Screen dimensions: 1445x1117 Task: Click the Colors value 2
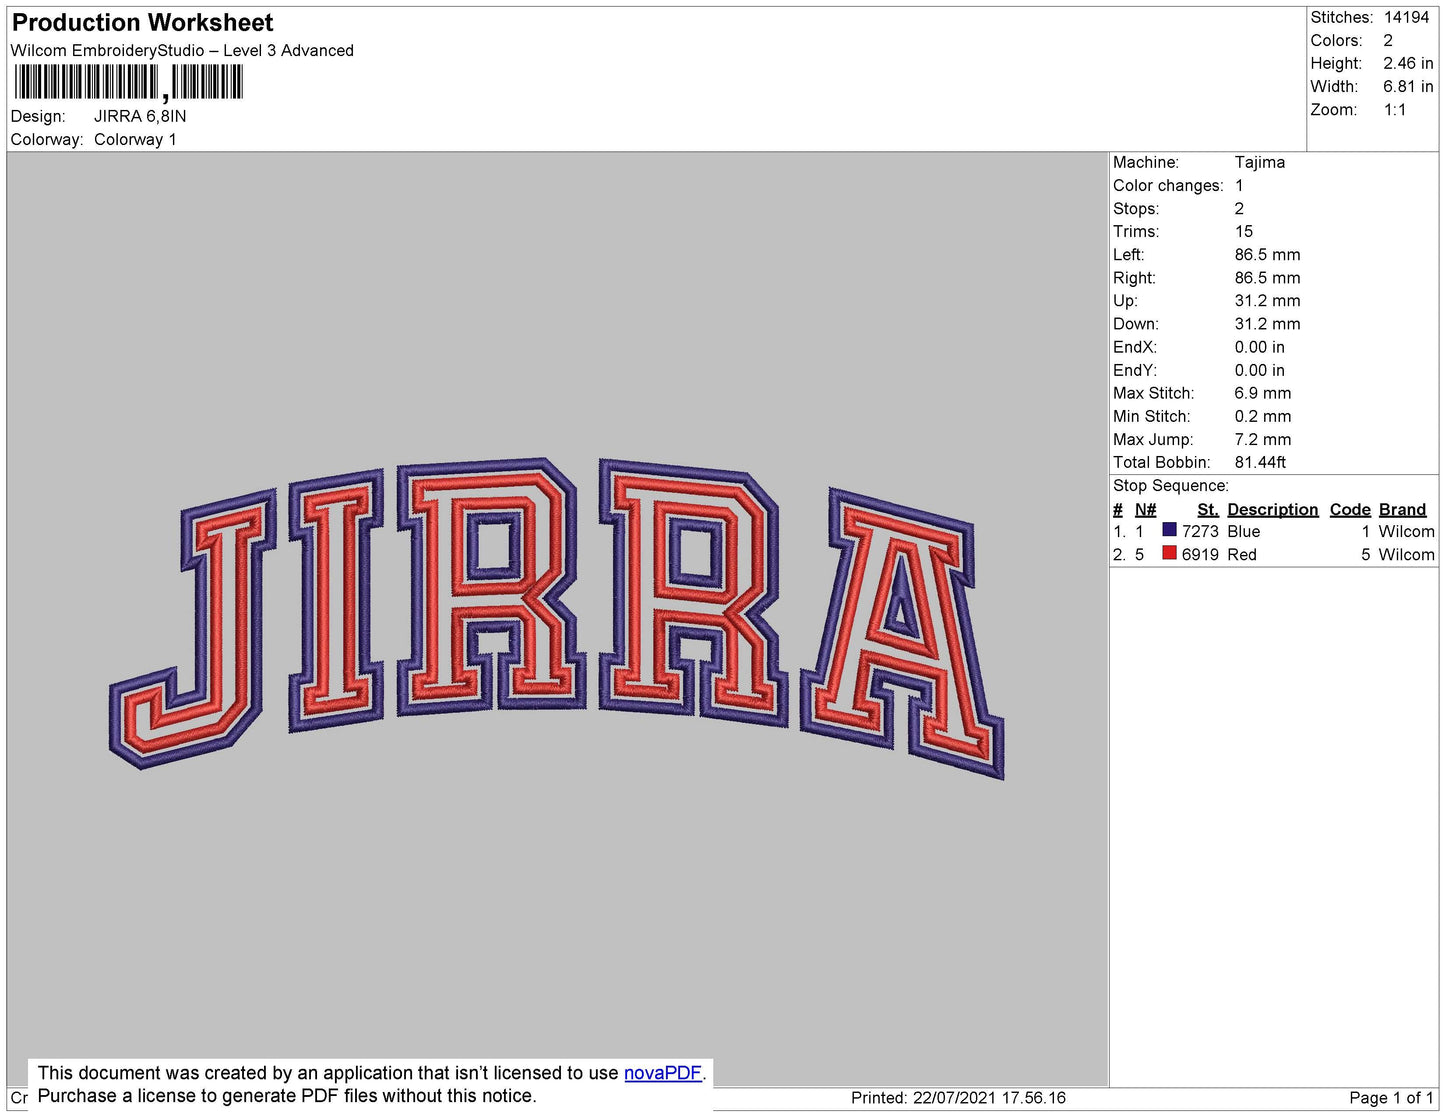click(1388, 41)
